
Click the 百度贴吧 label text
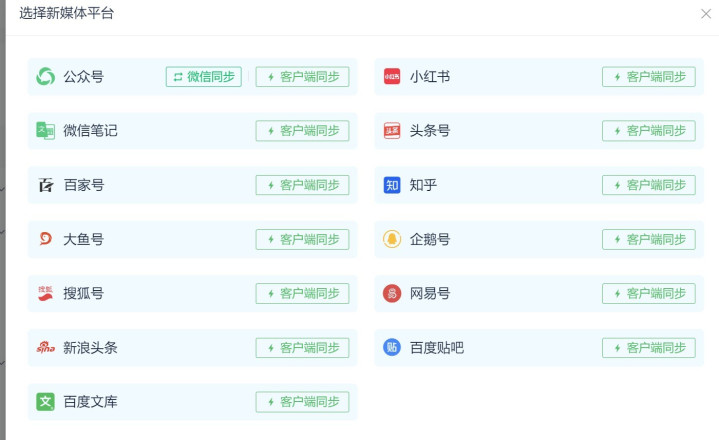(x=437, y=348)
